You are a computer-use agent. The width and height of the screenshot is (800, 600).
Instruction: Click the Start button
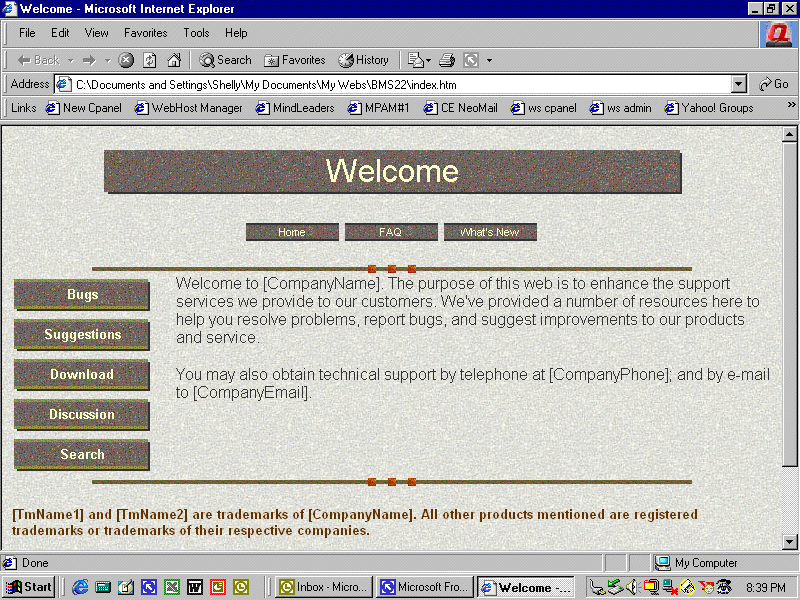pos(29,587)
